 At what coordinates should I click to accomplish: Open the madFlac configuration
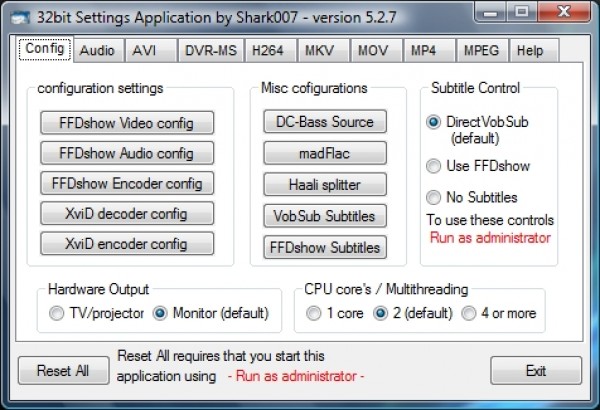coord(324,153)
